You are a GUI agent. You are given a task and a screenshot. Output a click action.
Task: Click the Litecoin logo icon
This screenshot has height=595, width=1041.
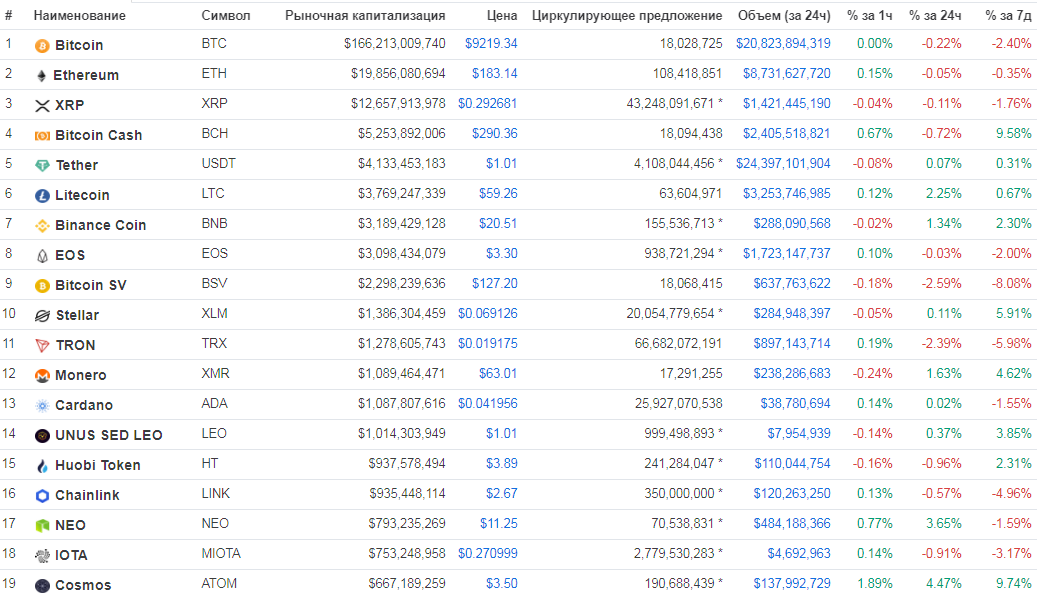42,195
